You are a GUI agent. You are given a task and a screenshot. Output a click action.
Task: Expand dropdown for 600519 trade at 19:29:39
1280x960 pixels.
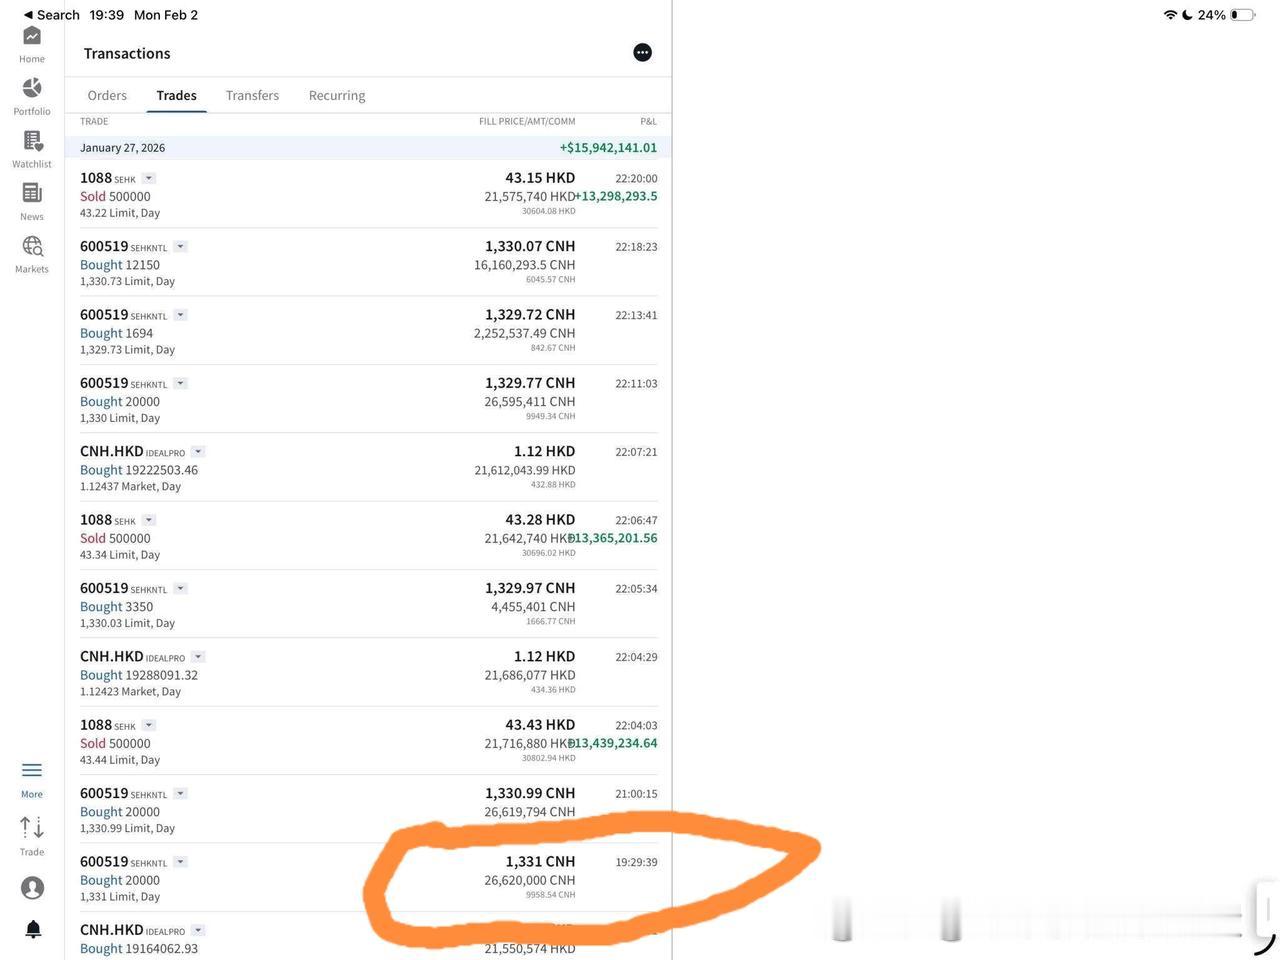tap(181, 862)
